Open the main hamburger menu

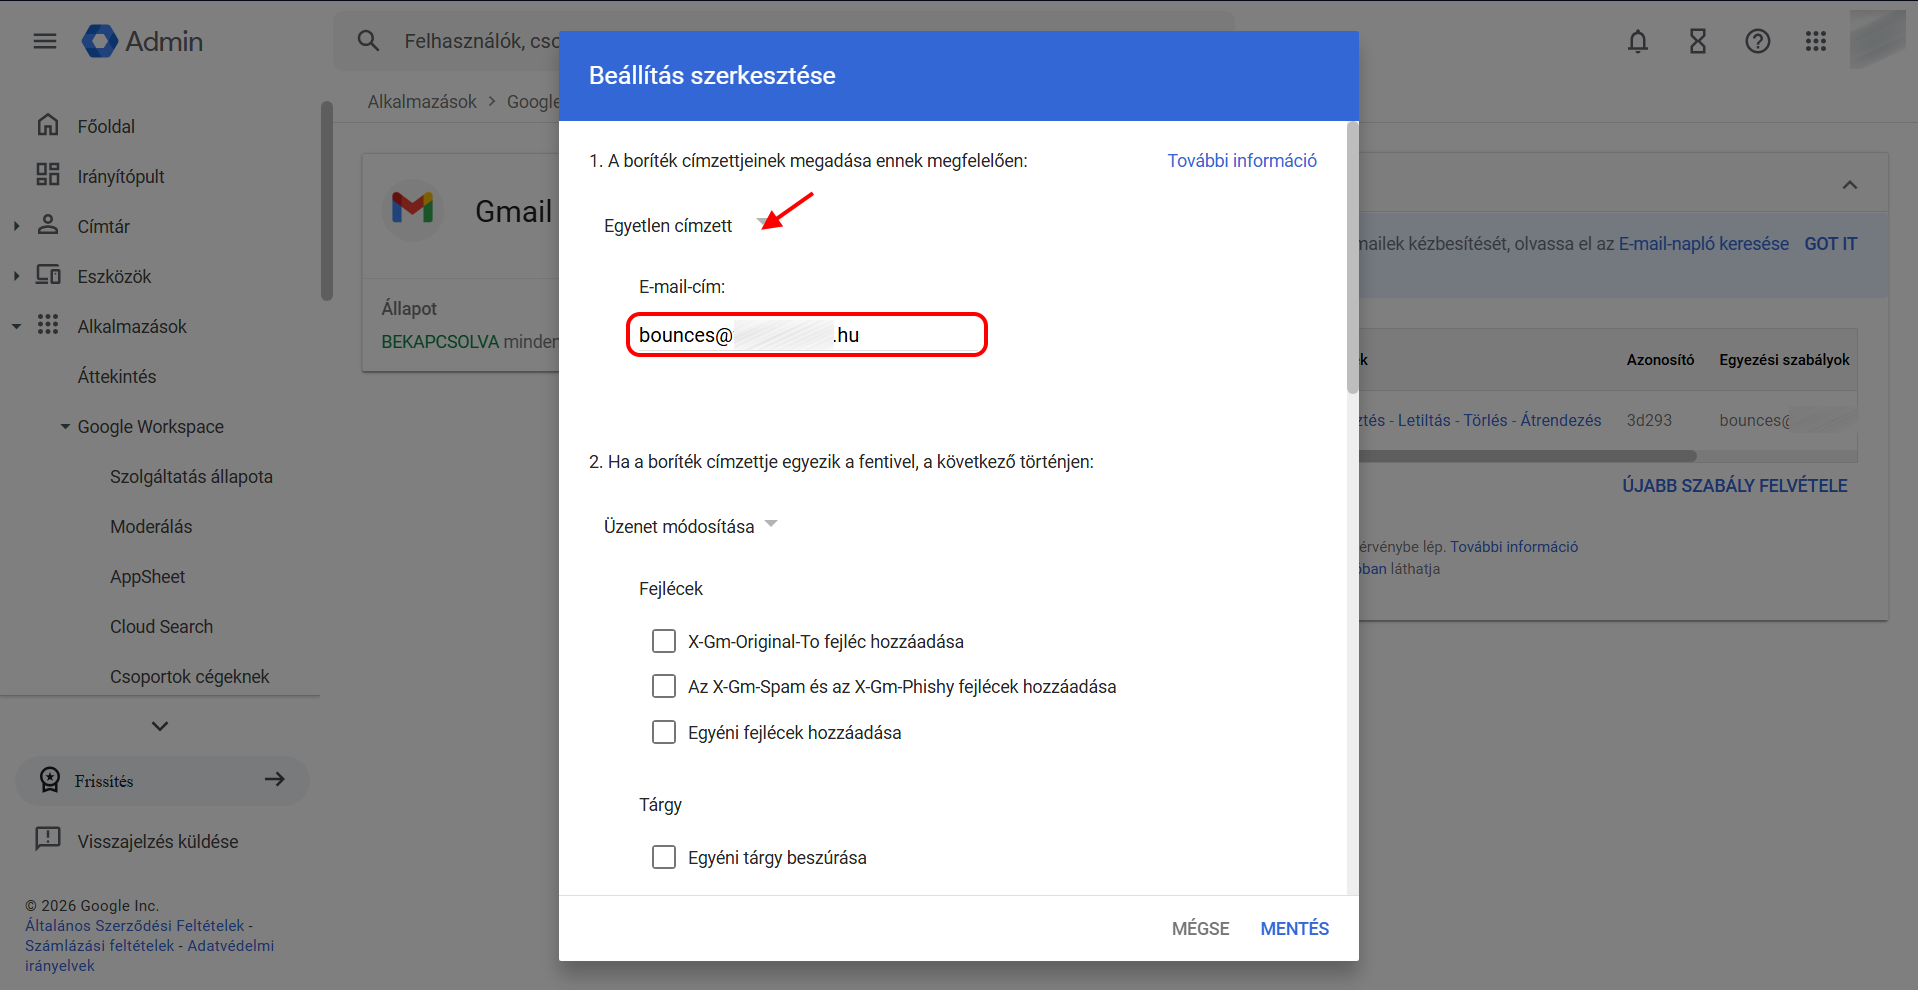click(45, 41)
